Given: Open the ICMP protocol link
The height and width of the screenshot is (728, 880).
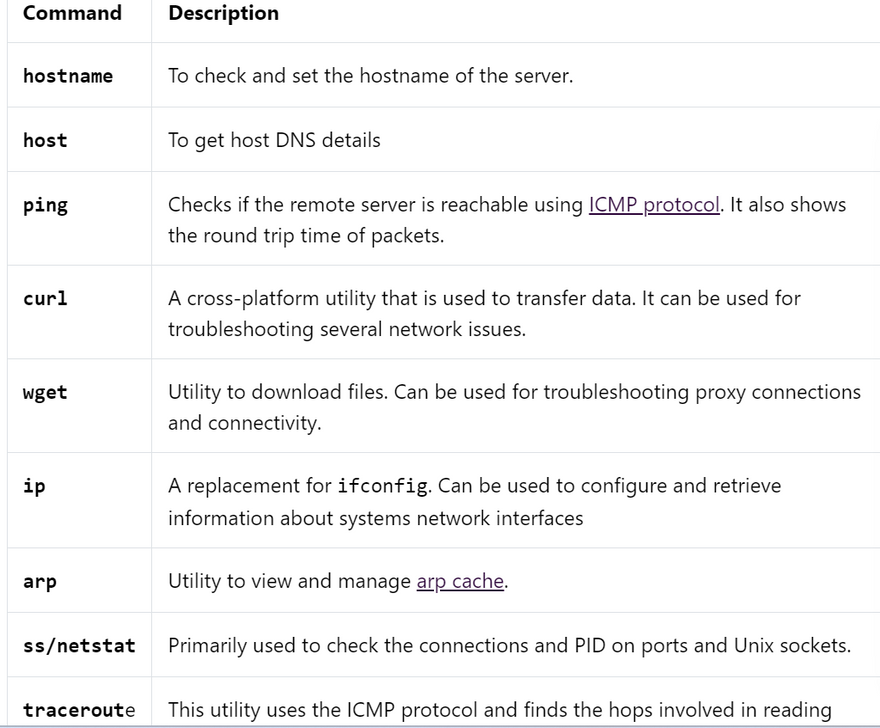Looking at the screenshot, I should [654, 205].
